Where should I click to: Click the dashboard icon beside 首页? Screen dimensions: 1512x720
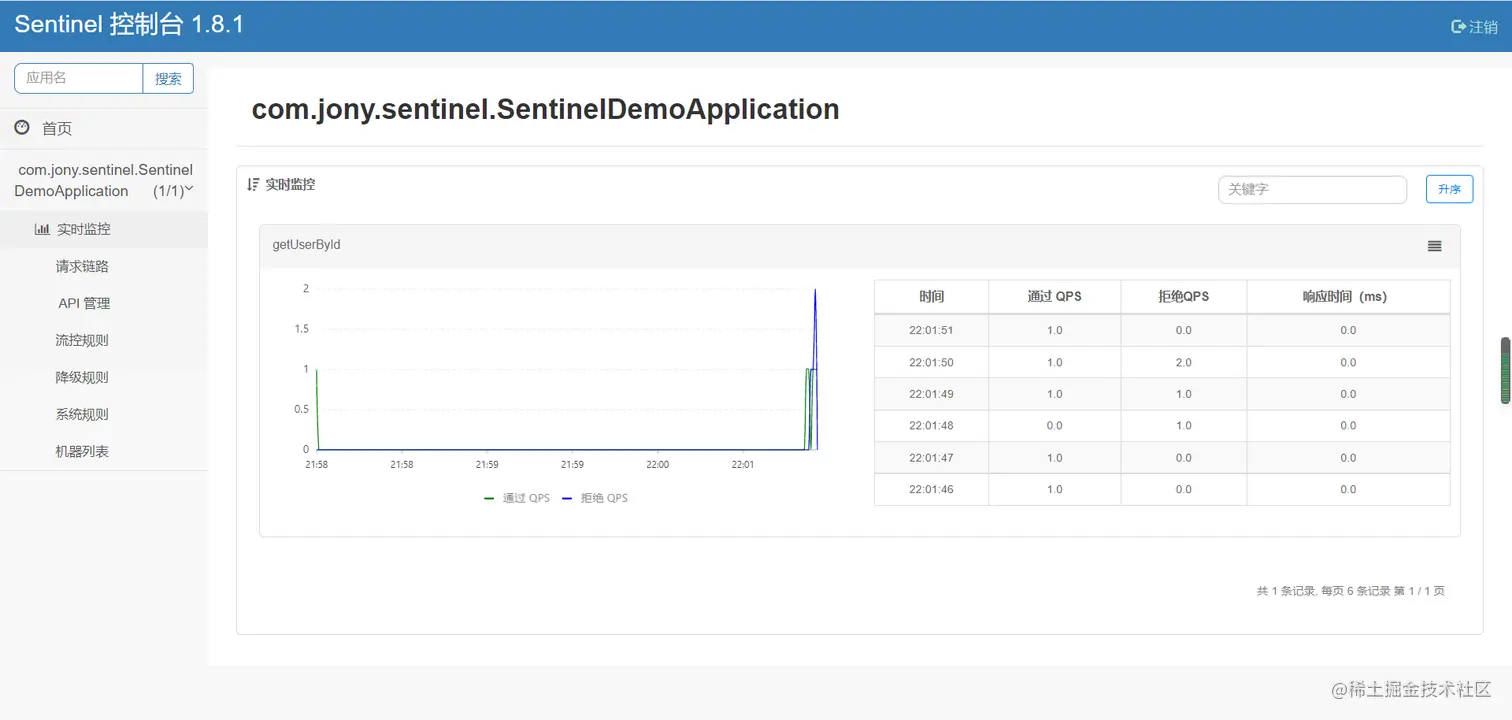[22, 128]
